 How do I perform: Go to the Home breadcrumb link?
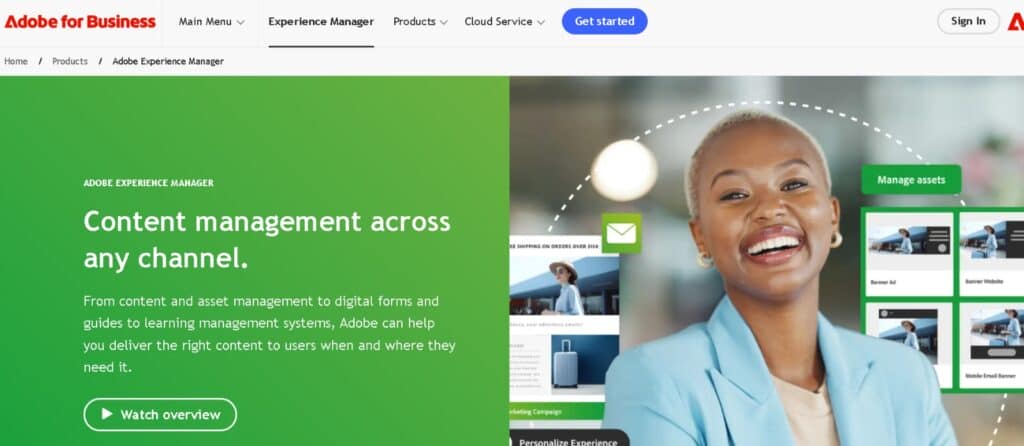point(16,61)
